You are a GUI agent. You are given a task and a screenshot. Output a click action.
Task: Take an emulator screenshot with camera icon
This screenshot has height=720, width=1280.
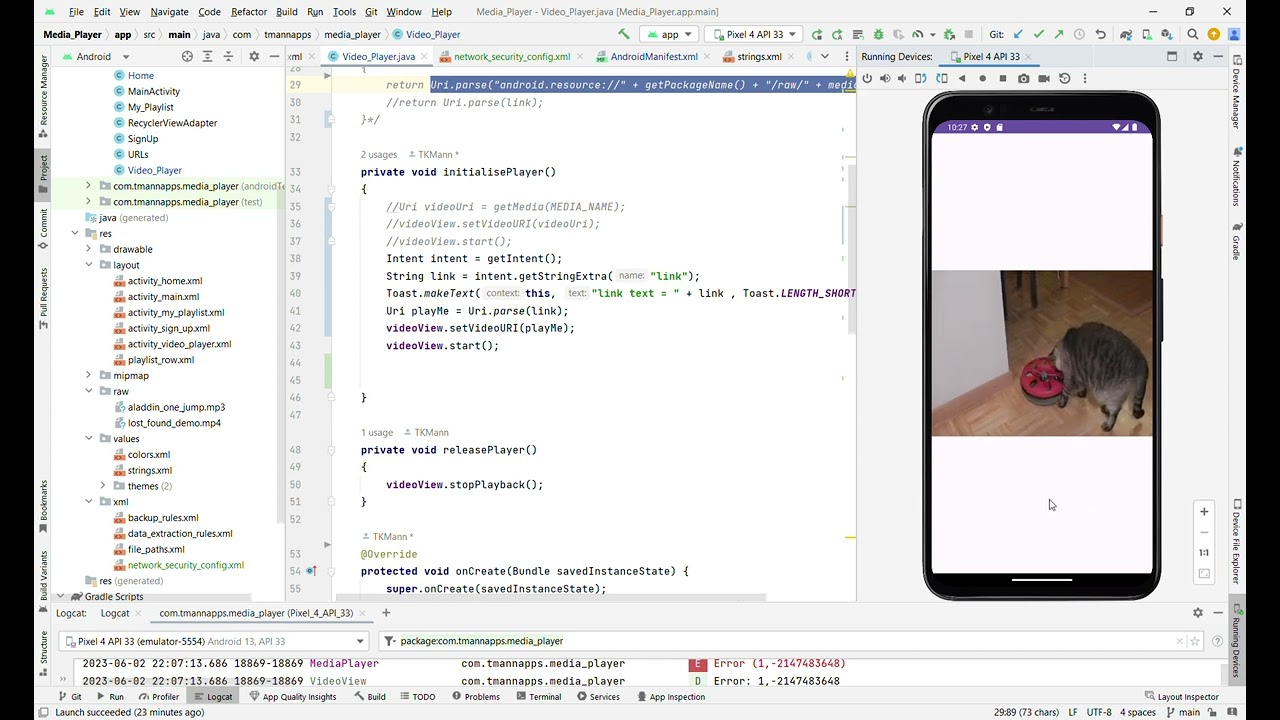[1023, 78]
